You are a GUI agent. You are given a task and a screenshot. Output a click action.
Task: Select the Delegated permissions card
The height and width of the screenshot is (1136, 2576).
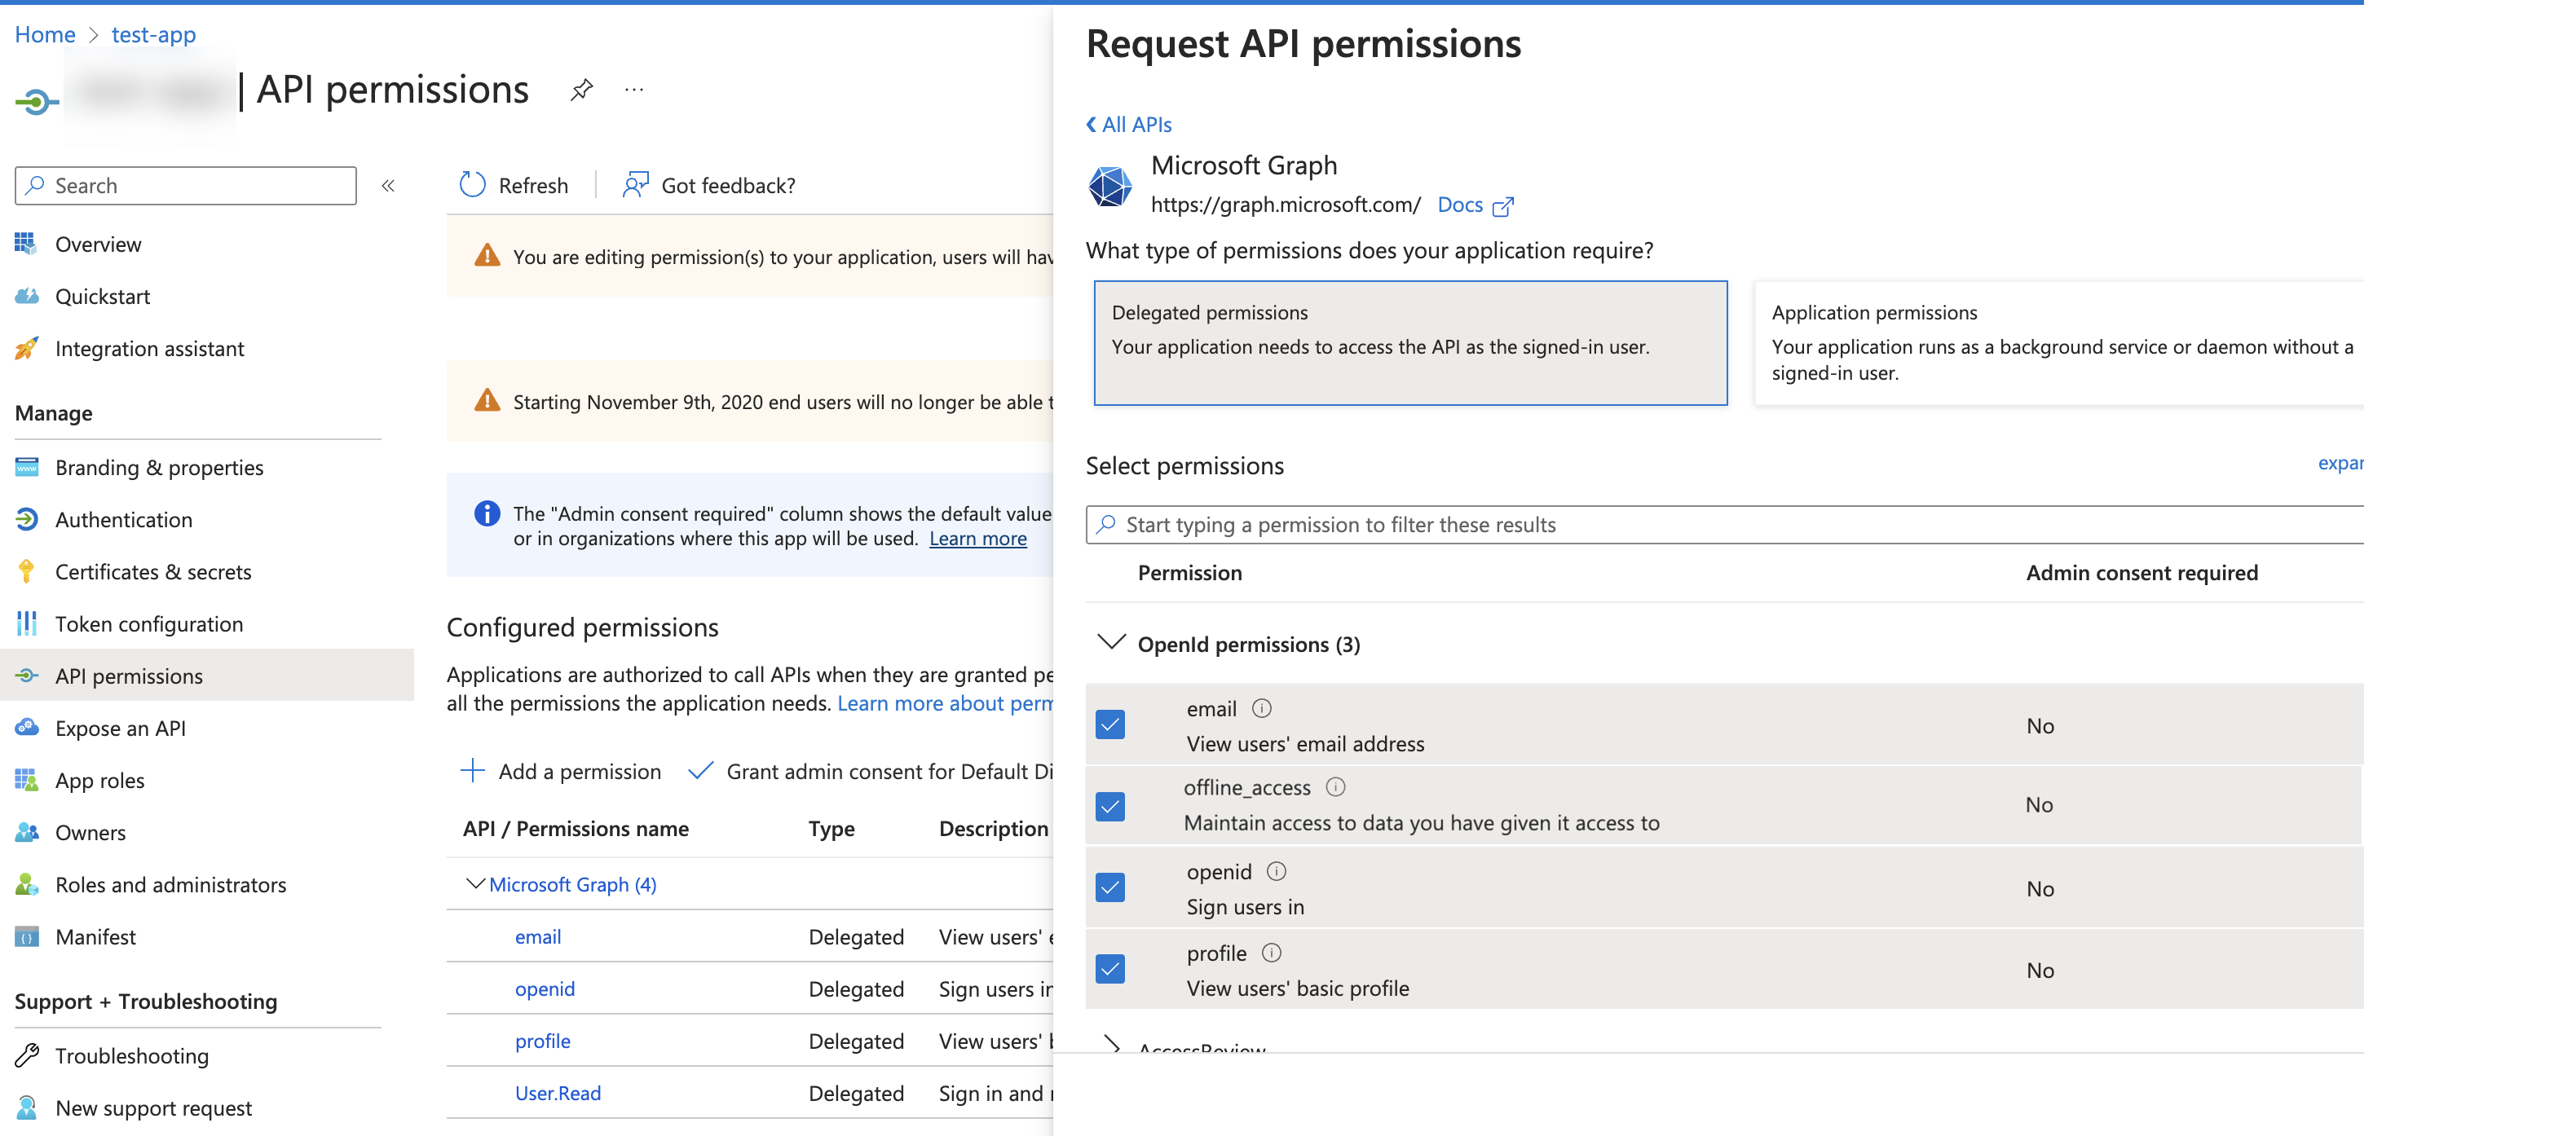(1410, 343)
